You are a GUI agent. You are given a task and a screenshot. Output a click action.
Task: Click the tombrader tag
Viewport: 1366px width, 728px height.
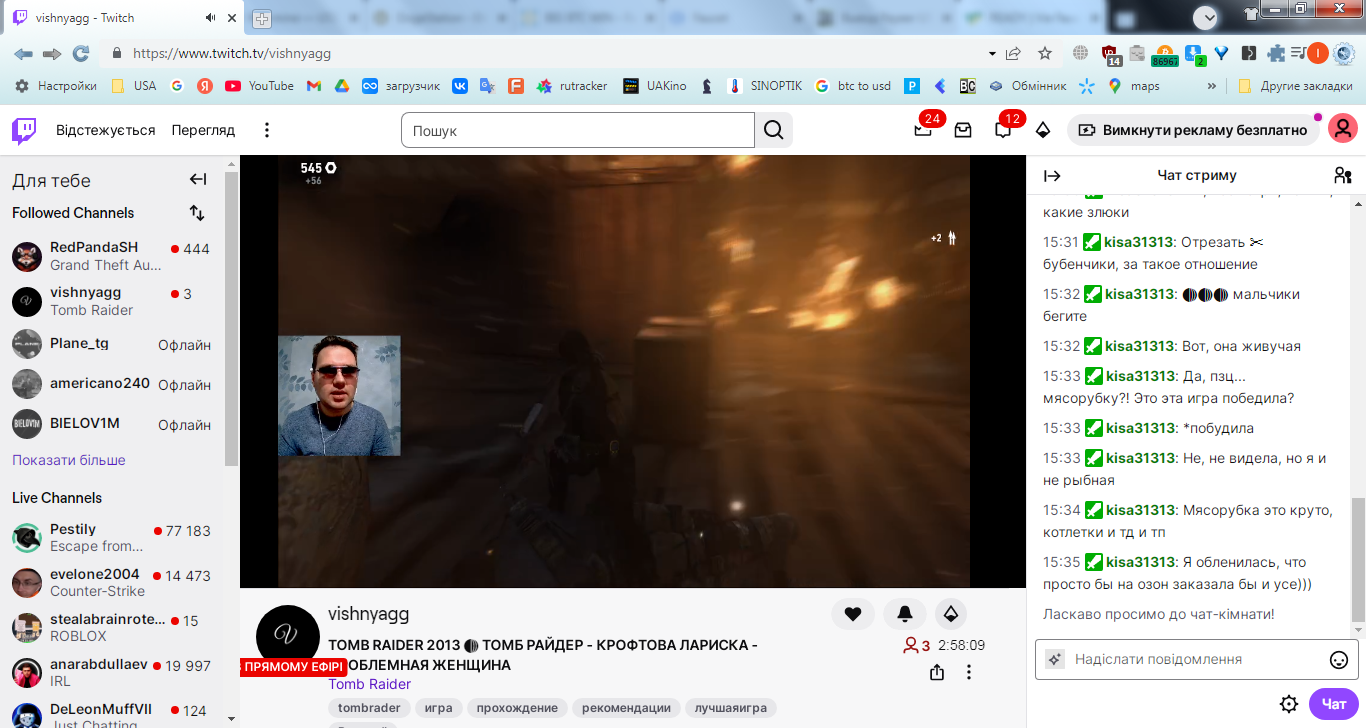(369, 708)
